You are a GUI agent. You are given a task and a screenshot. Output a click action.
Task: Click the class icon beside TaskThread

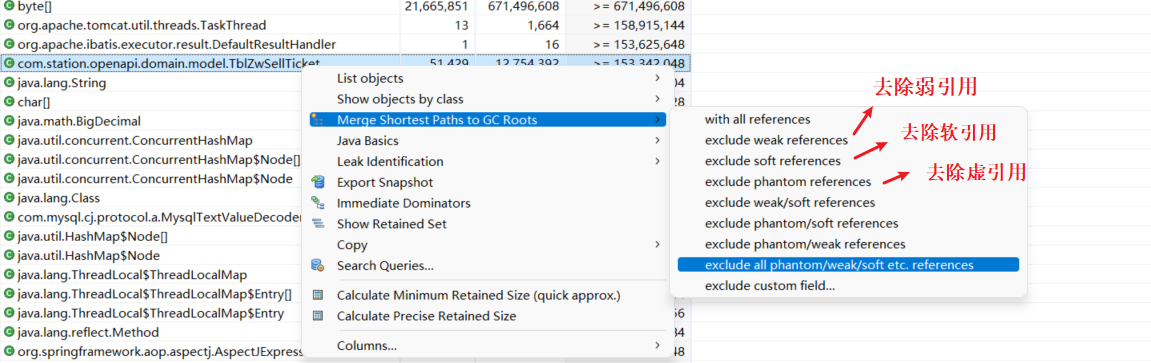pyautogui.click(x=9, y=25)
